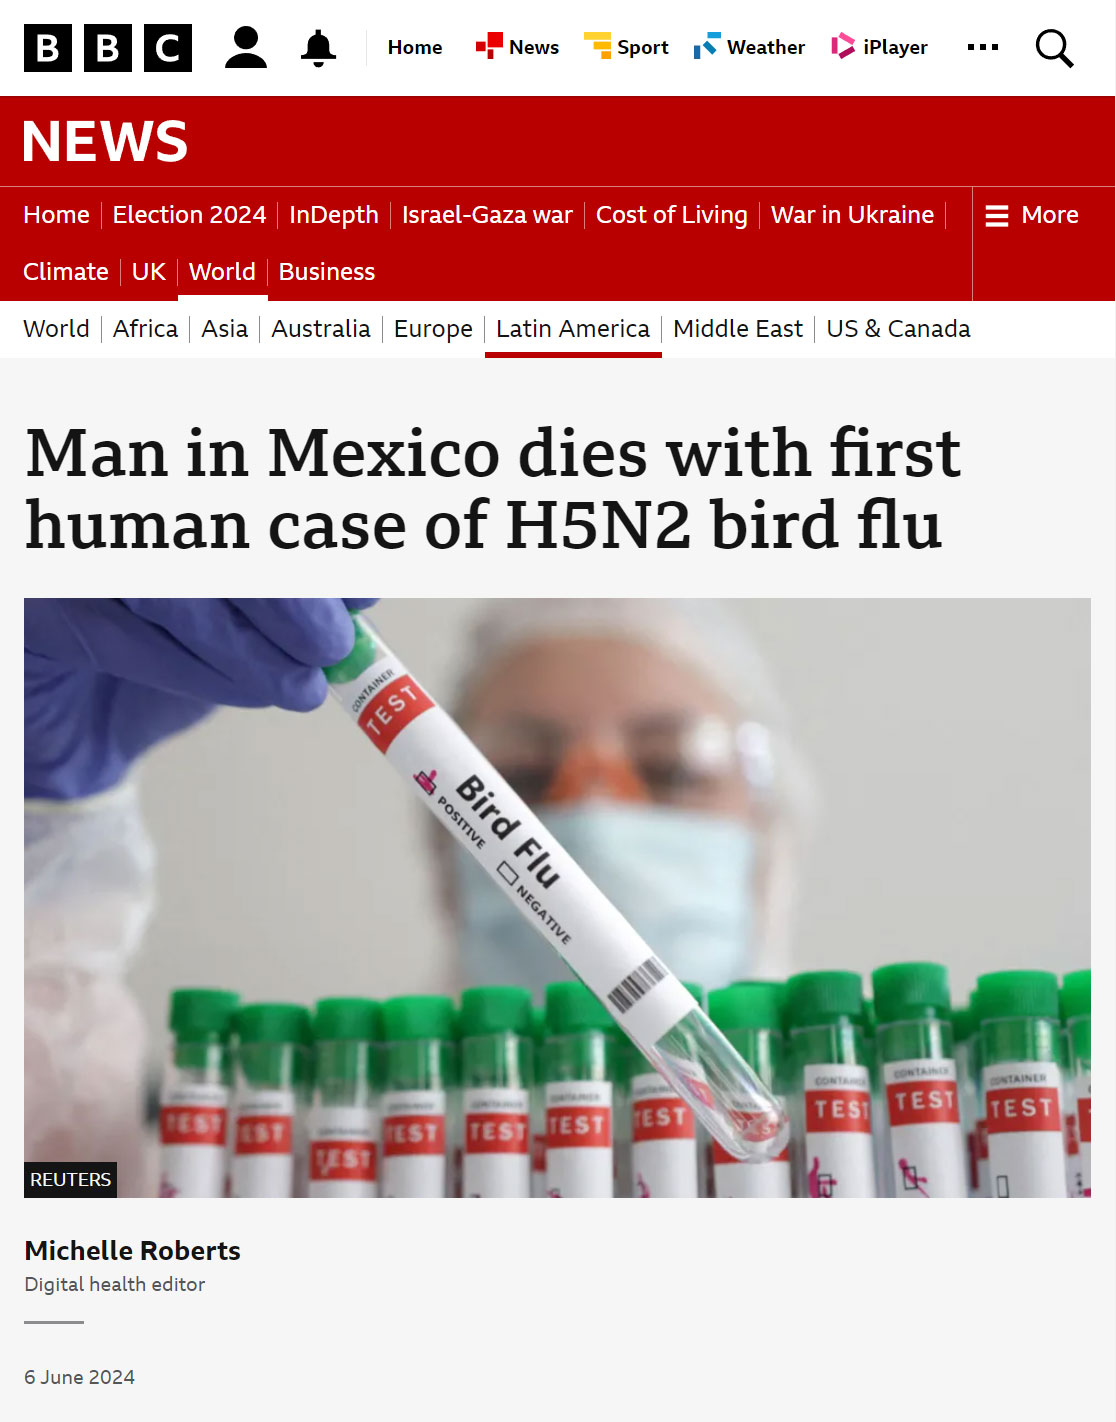Viewport: 1116px width, 1422px height.
Task: Open the US & Canada region link
Action: pyautogui.click(x=898, y=329)
